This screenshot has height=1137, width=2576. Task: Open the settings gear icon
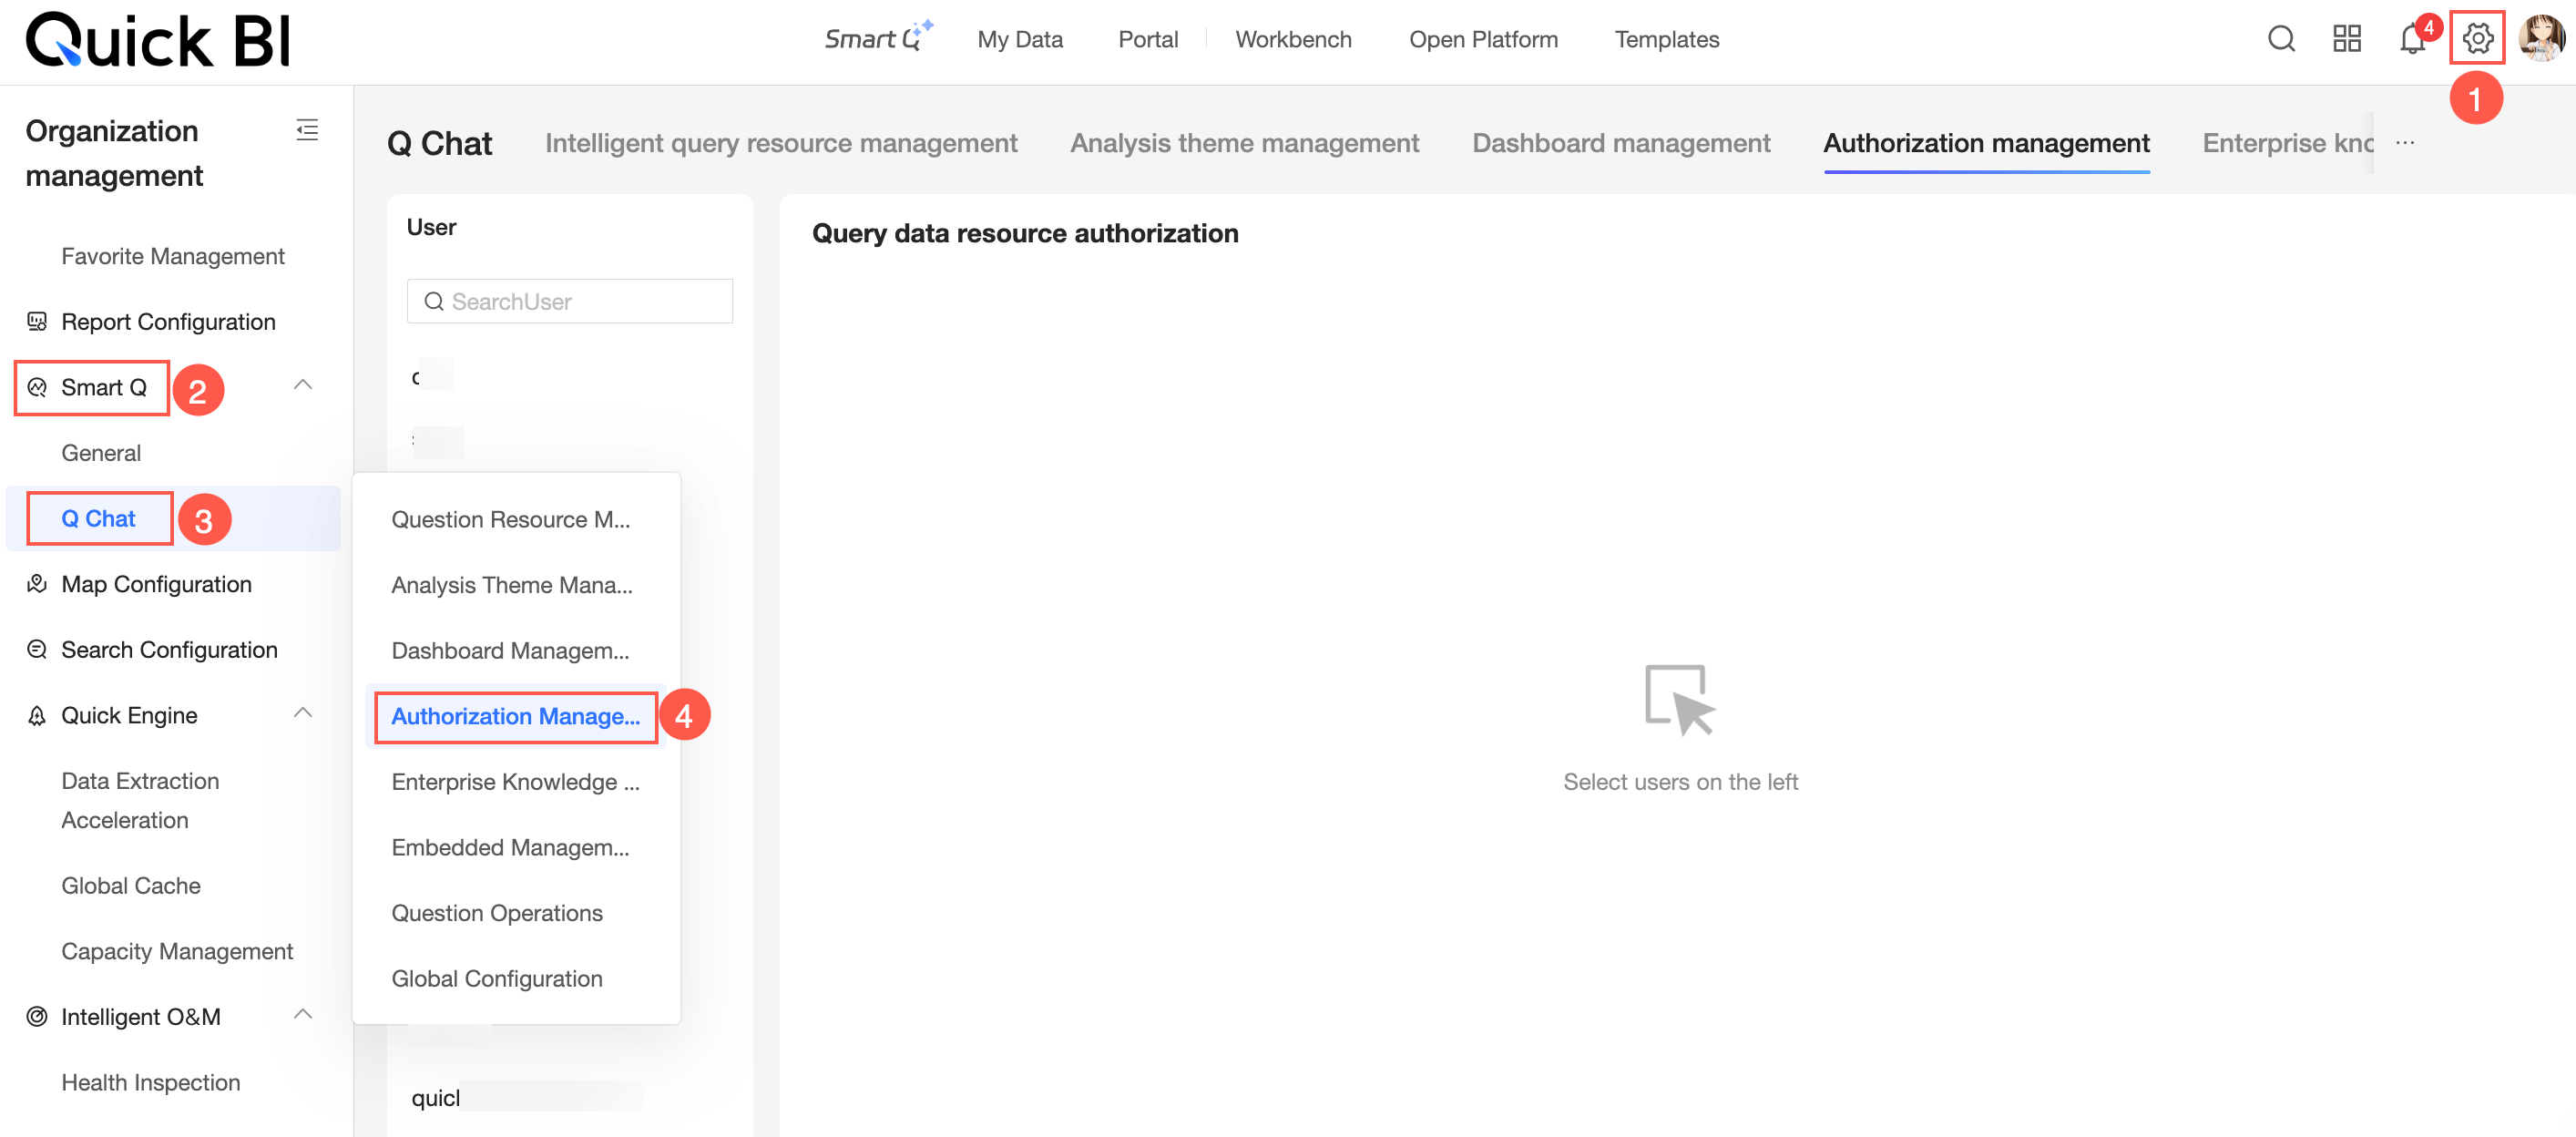2476,39
